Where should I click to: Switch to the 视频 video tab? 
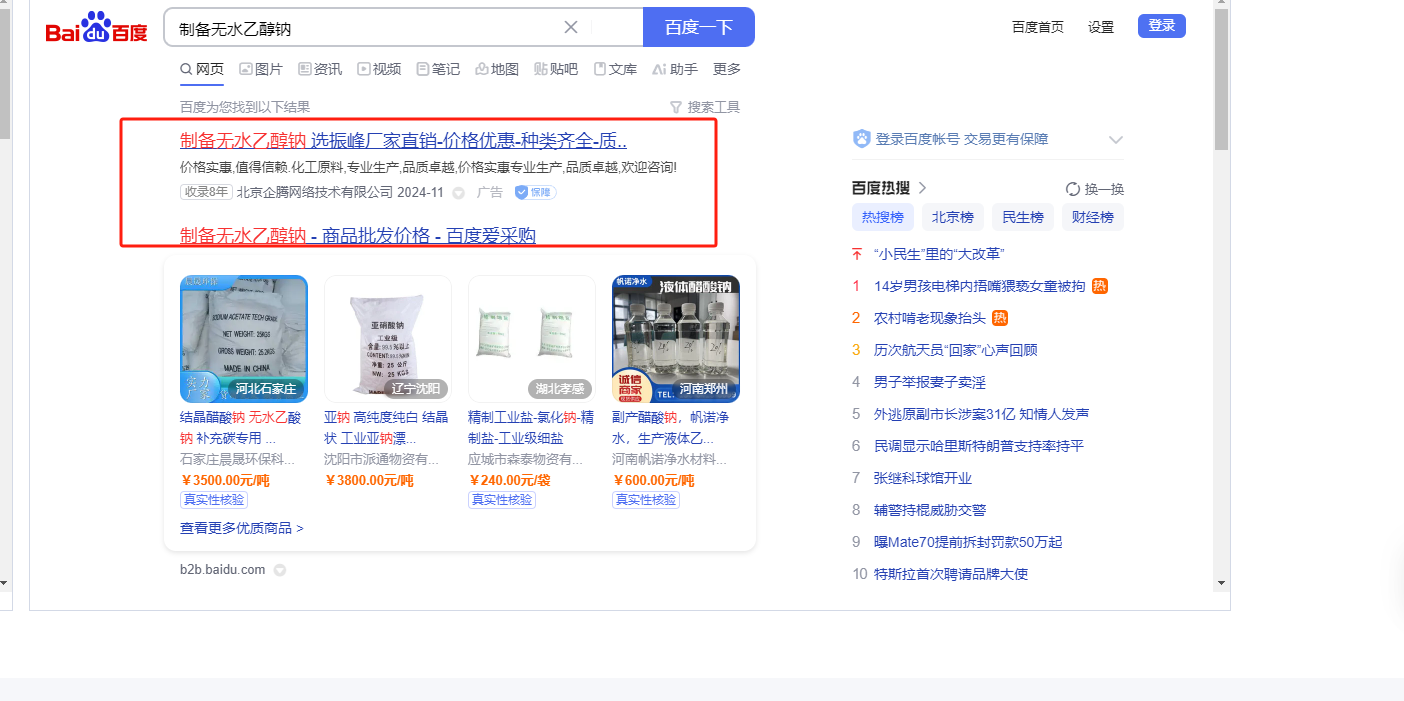click(379, 69)
